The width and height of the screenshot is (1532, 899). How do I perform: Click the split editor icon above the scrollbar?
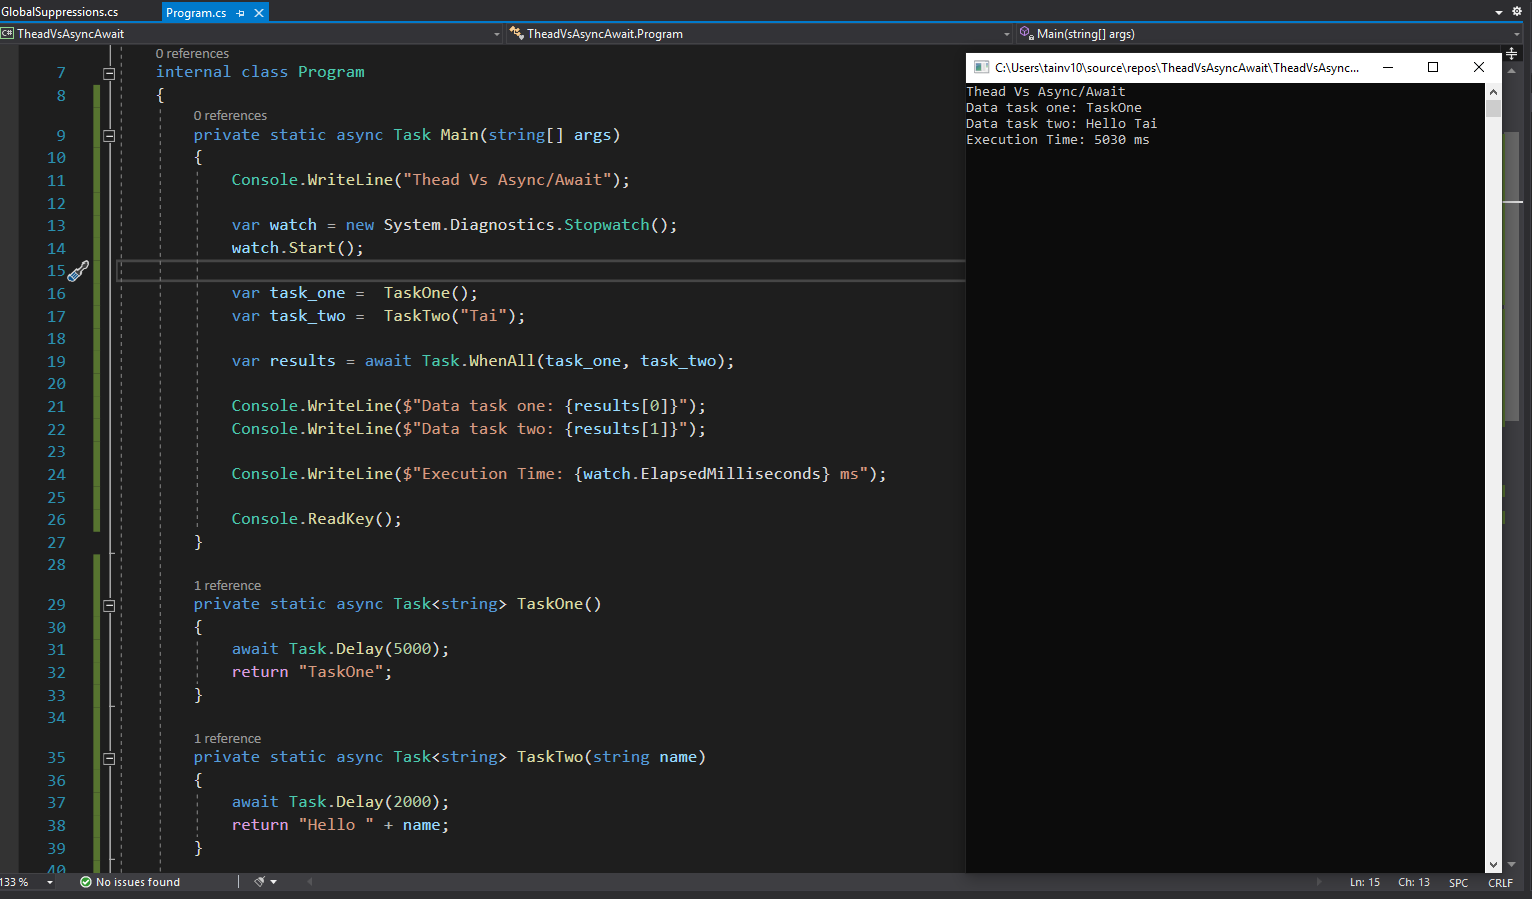coord(1512,53)
